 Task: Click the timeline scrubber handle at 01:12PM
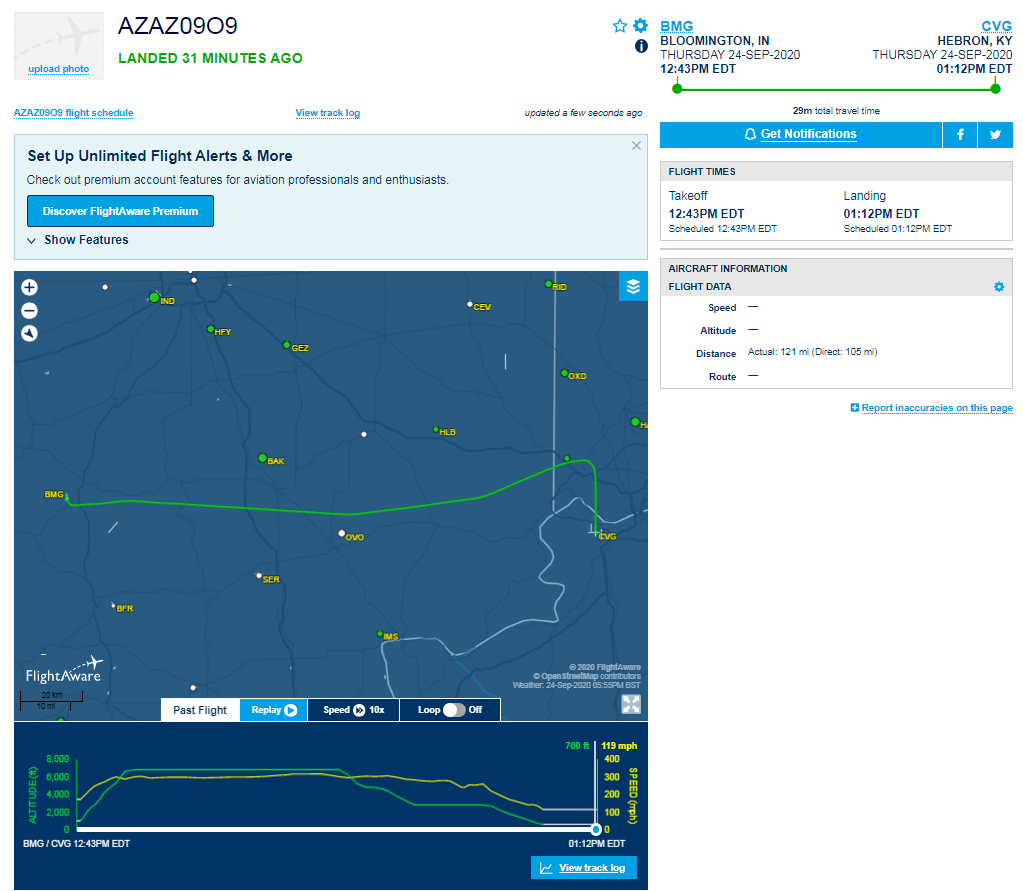click(596, 830)
